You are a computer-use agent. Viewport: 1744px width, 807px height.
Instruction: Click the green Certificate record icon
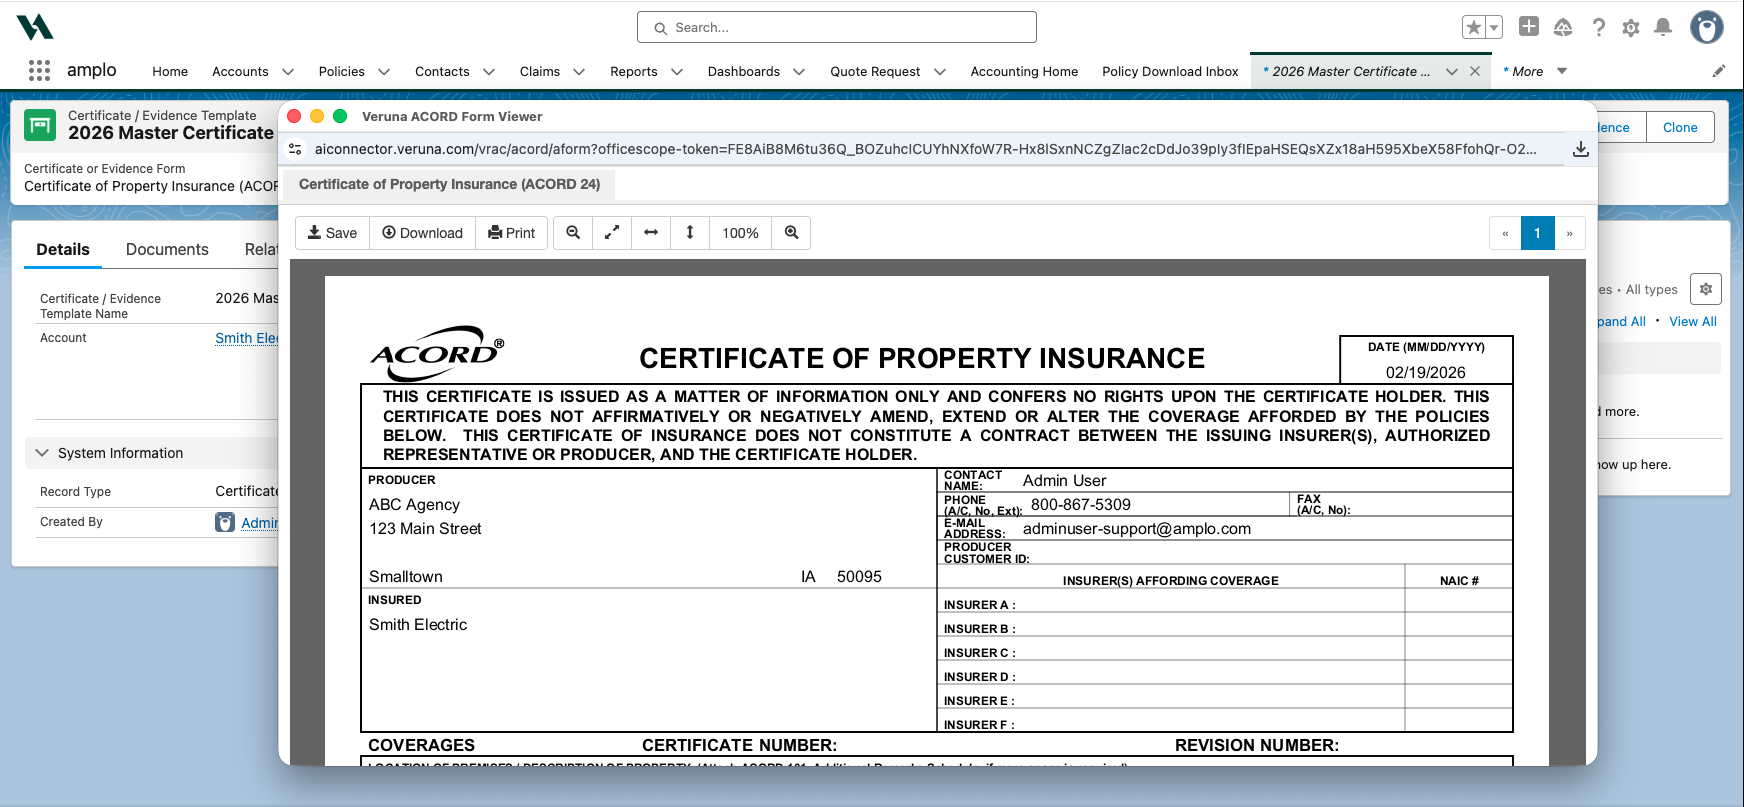[40, 125]
